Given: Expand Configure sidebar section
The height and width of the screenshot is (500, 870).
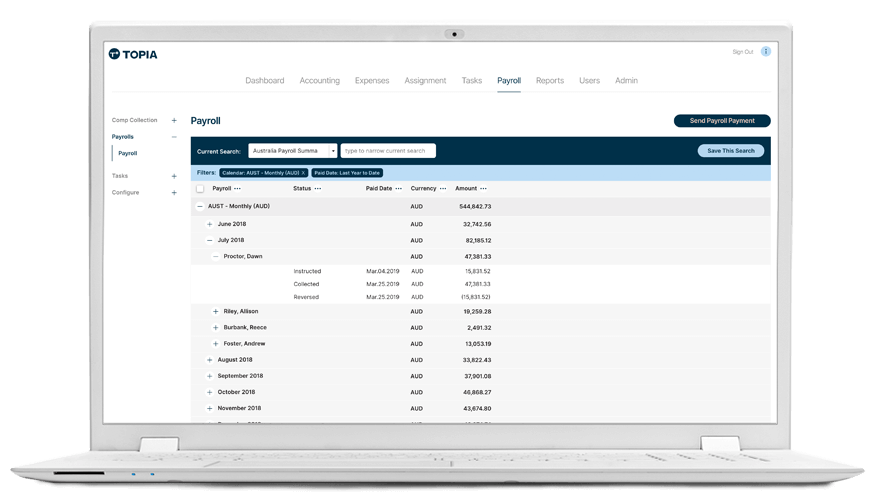Looking at the screenshot, I should pyautogui.click(x=174, y=193).
